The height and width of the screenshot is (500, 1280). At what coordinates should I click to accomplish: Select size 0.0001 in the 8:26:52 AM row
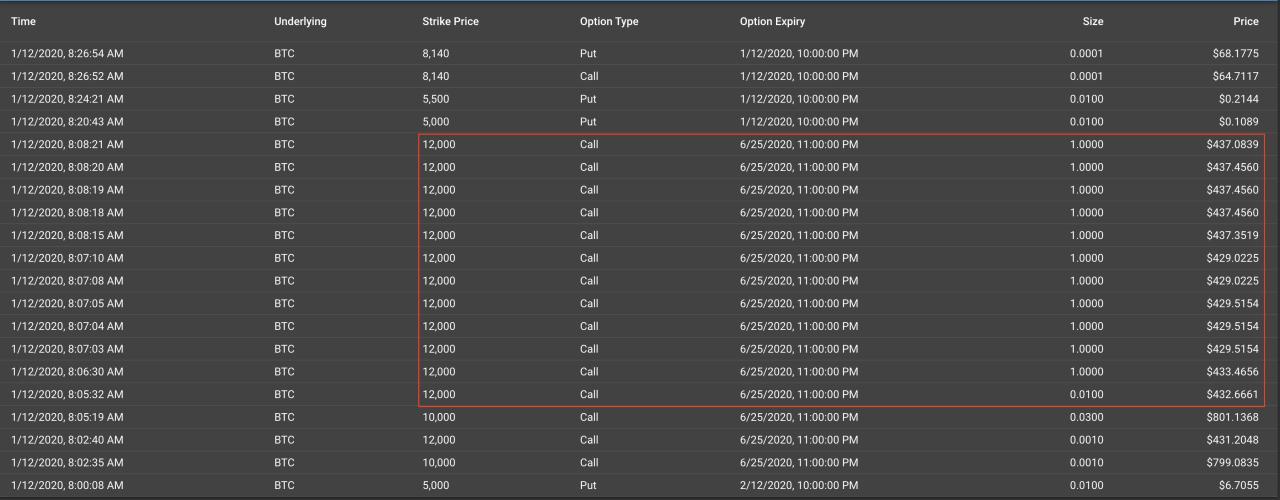(1087, 76)
